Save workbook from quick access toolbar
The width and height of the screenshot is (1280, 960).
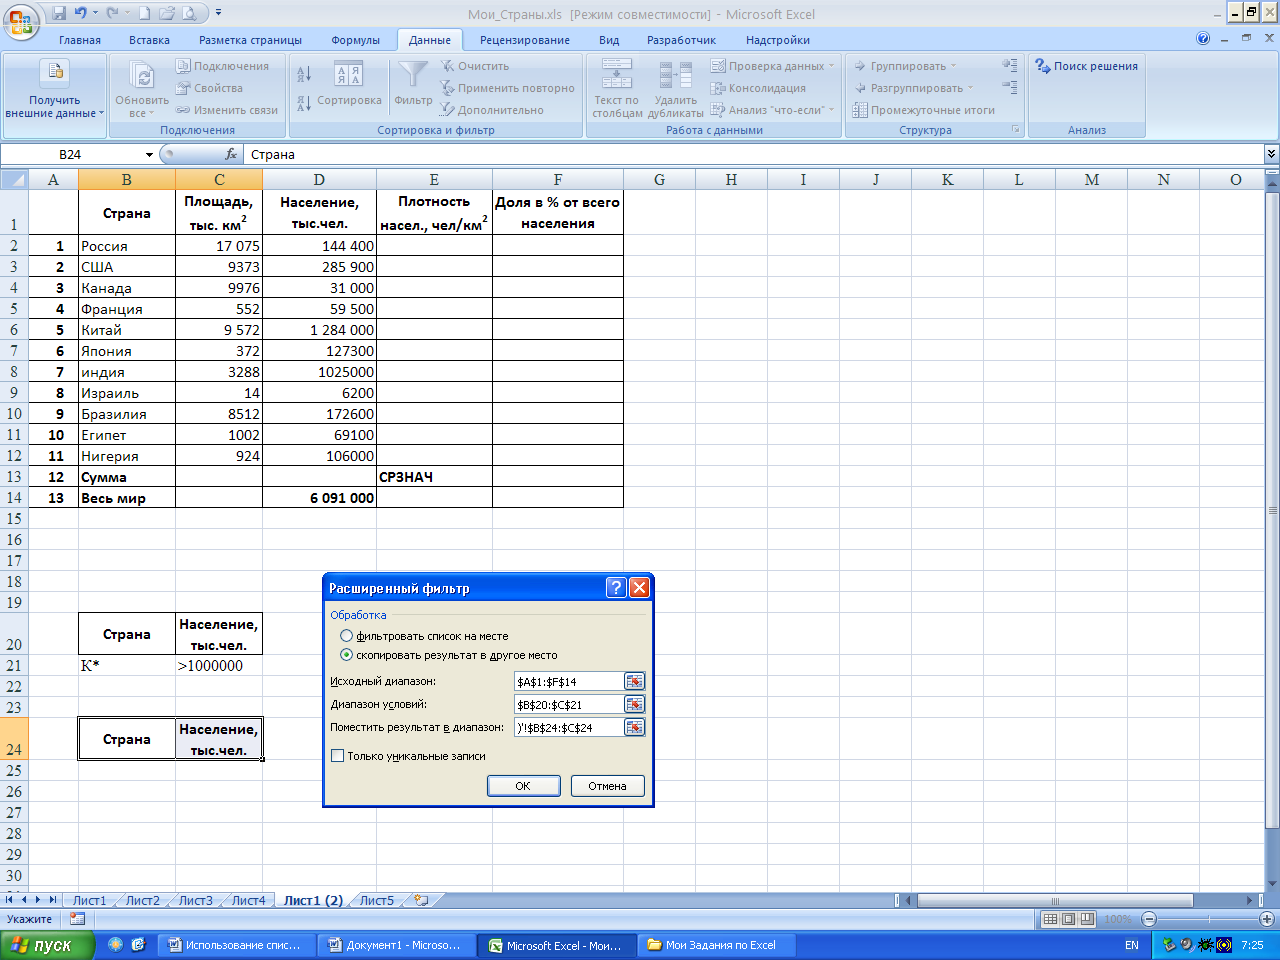(x=59, y=14)
